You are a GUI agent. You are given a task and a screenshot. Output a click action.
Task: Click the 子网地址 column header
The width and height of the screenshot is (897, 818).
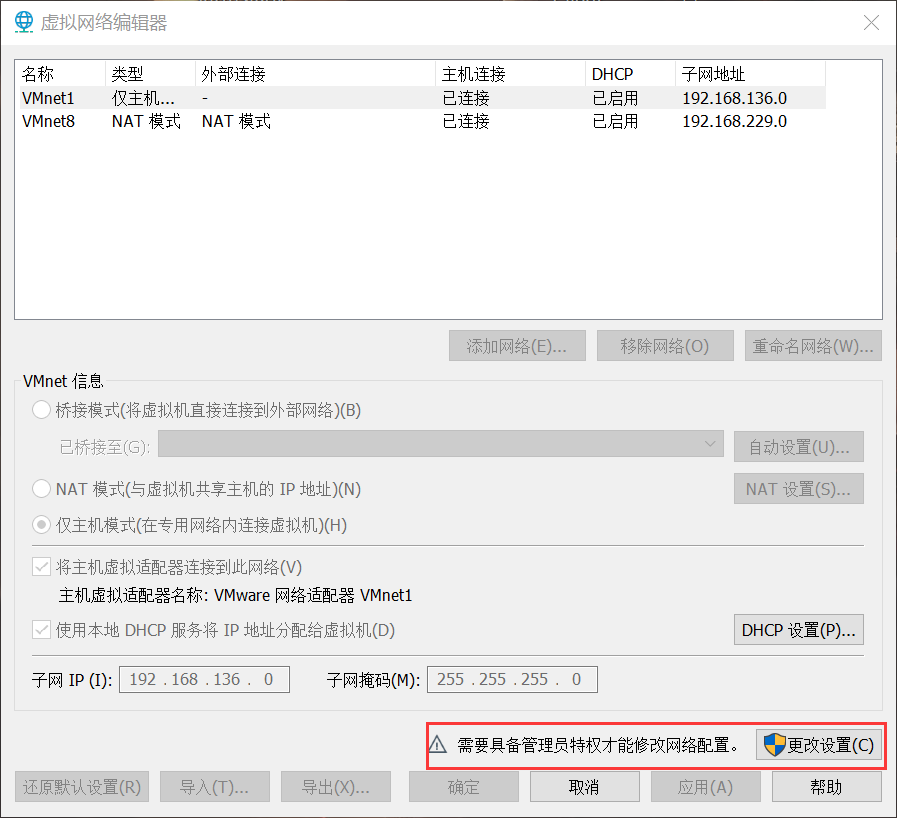[x=750, y=74]
